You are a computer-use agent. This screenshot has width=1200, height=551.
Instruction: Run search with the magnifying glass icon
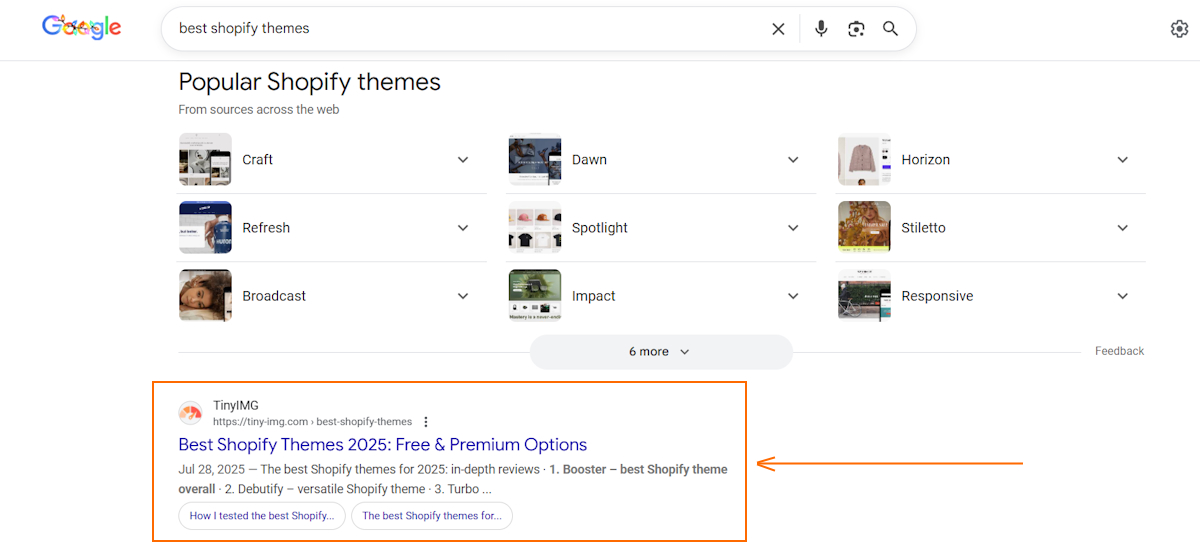[890, 29]
